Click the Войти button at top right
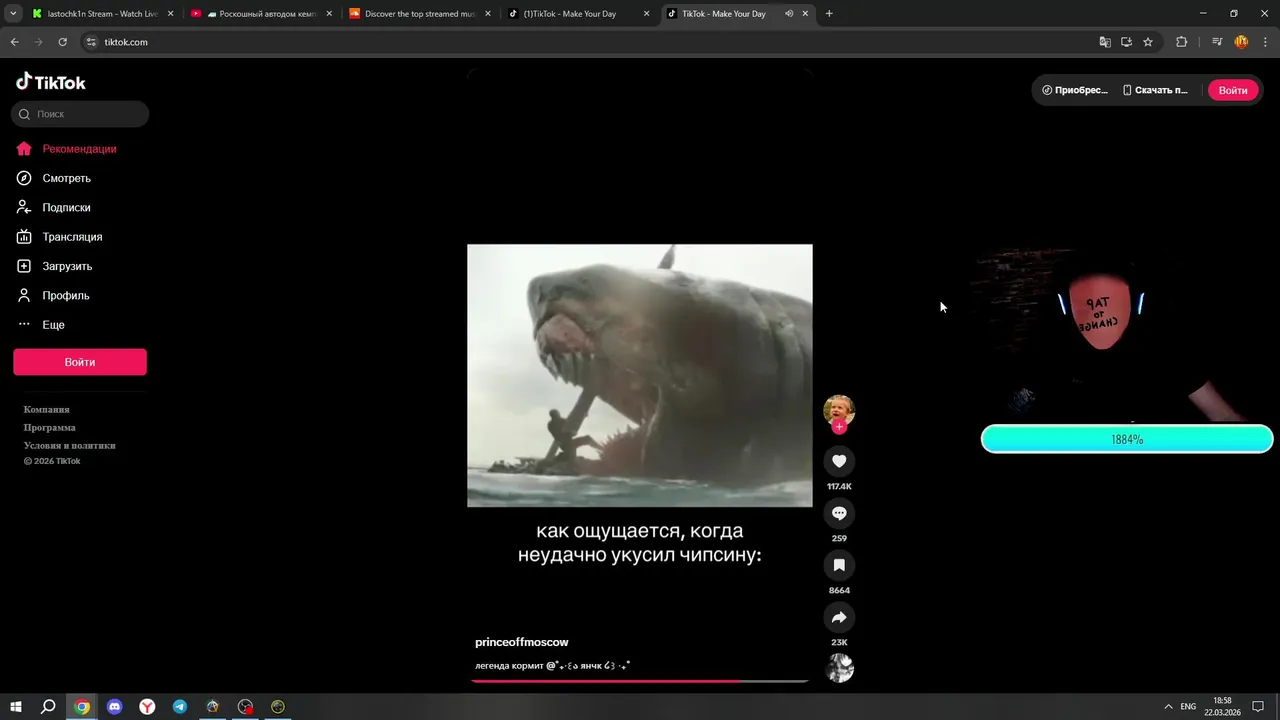Screen dimensions: 1280x720 [x=1233, y=90]
